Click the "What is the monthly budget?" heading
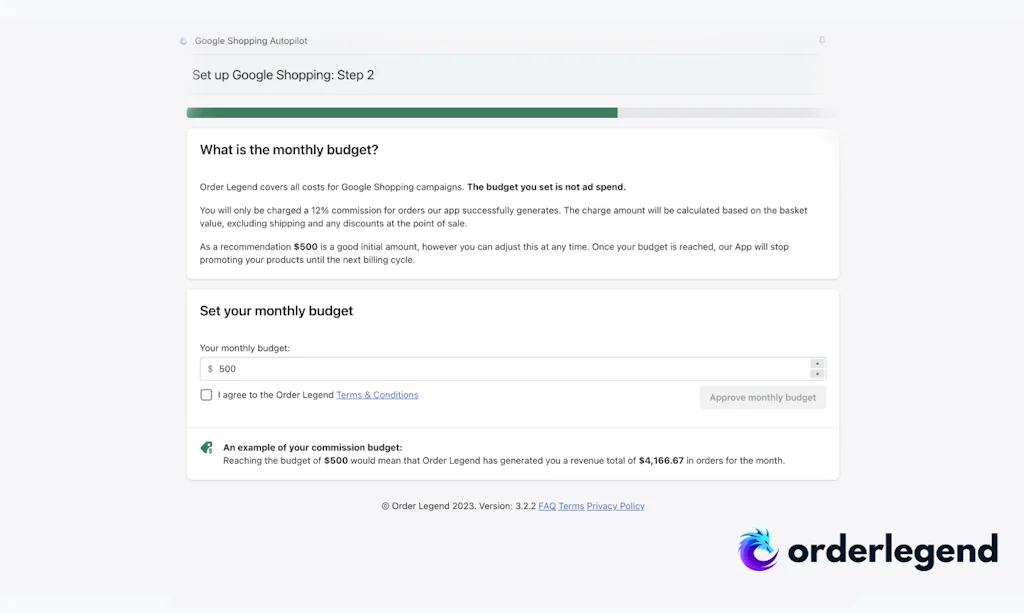The height and width of the screenshot is (613, 1024). pyautogui.click(x=289, y=150)
